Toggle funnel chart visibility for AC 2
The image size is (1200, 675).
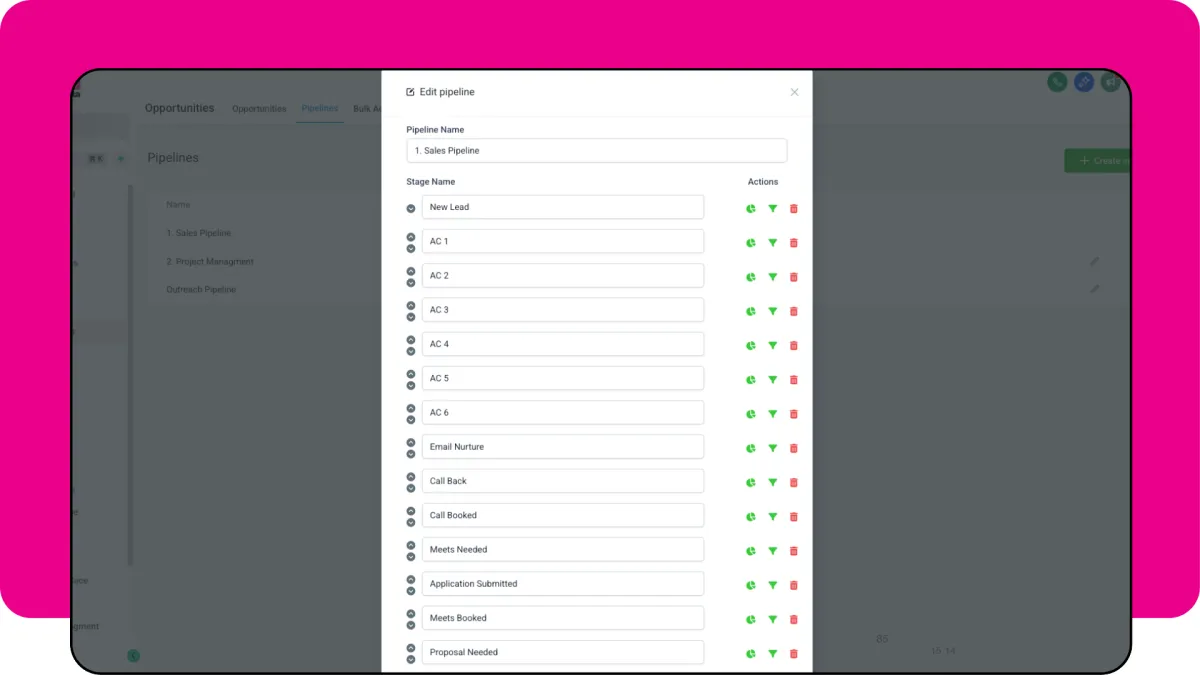pos(772,277)
